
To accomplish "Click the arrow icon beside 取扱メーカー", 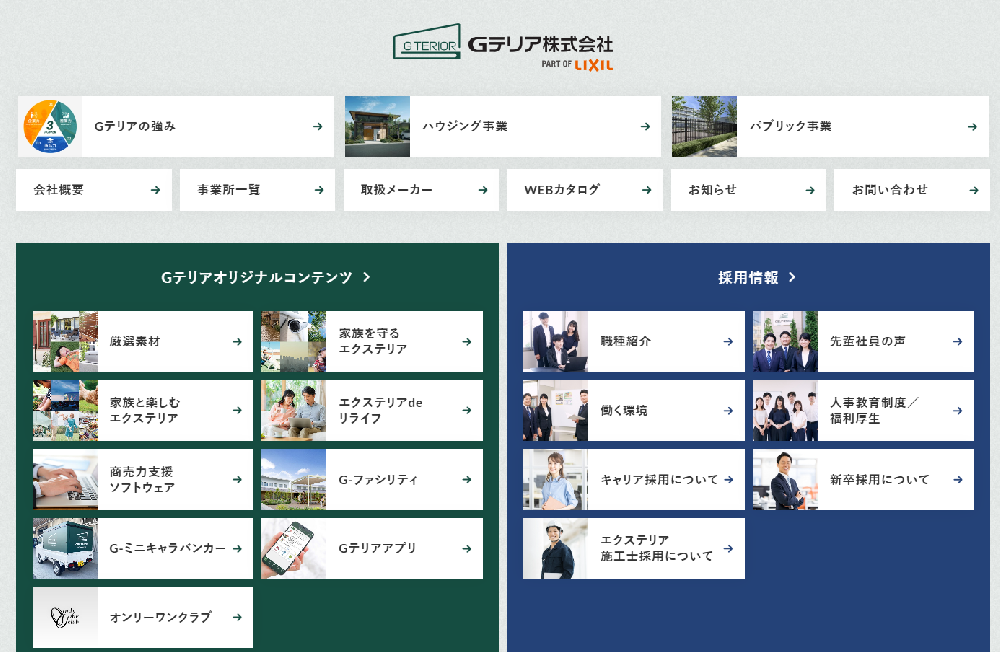I will [483, 190].
